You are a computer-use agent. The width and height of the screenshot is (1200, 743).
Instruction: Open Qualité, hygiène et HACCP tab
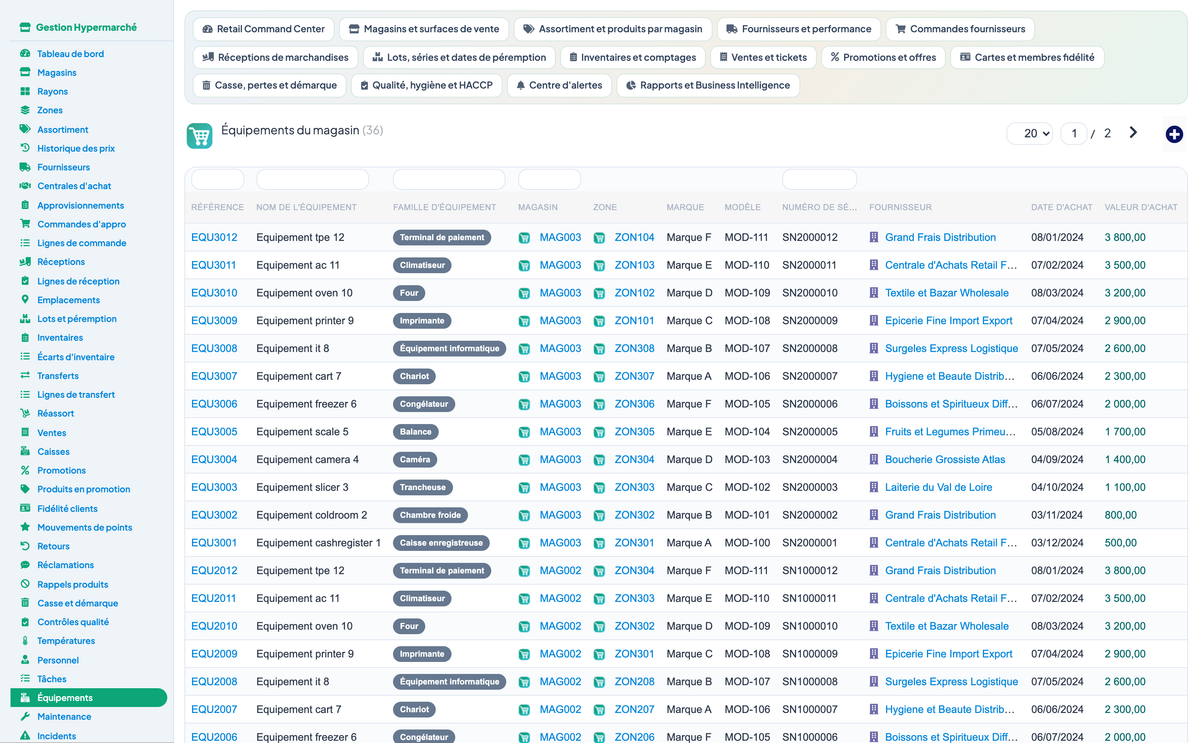(427, 85)
